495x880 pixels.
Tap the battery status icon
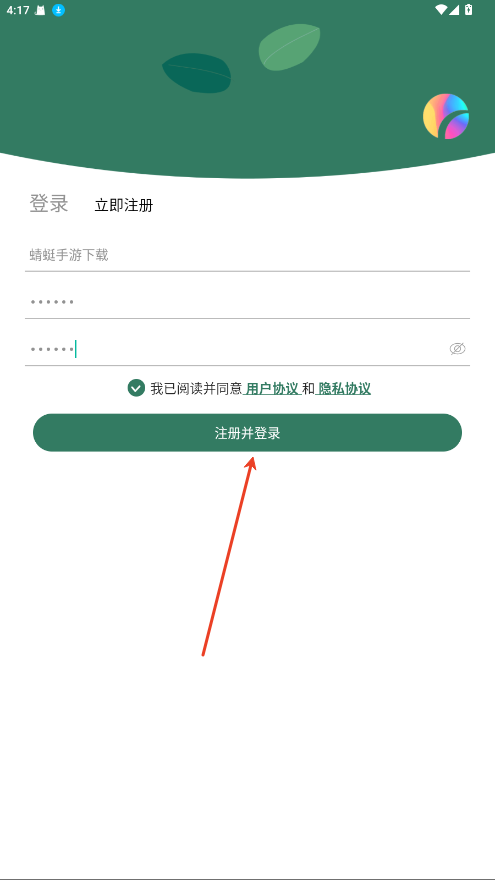(469, 10)
